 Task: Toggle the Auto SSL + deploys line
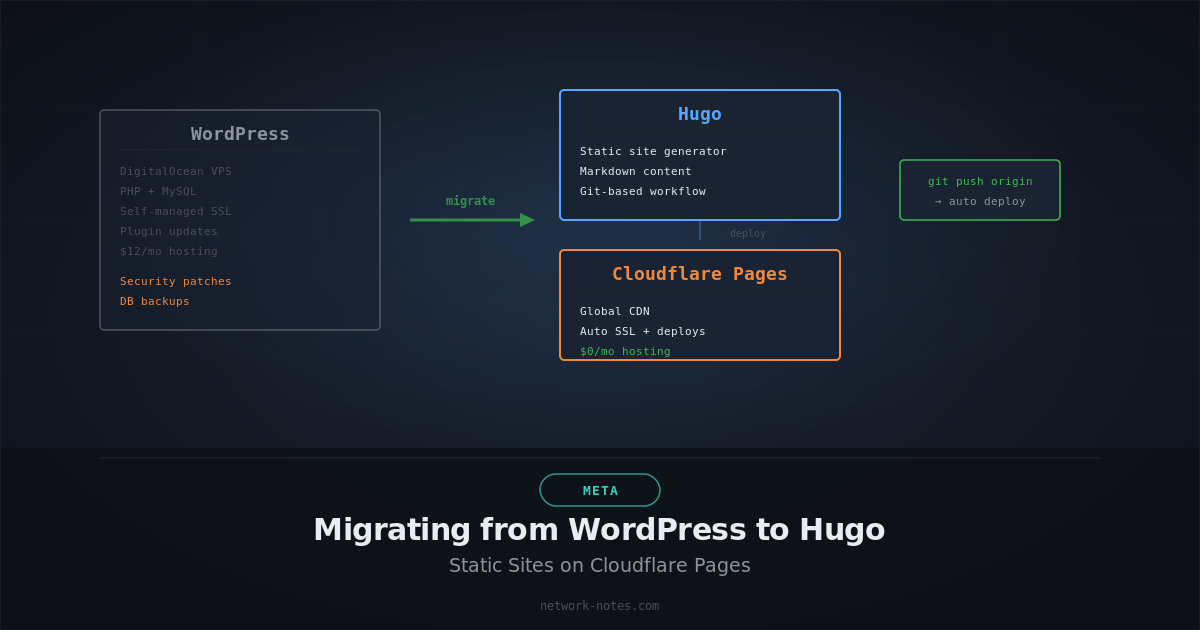[643, 331]
